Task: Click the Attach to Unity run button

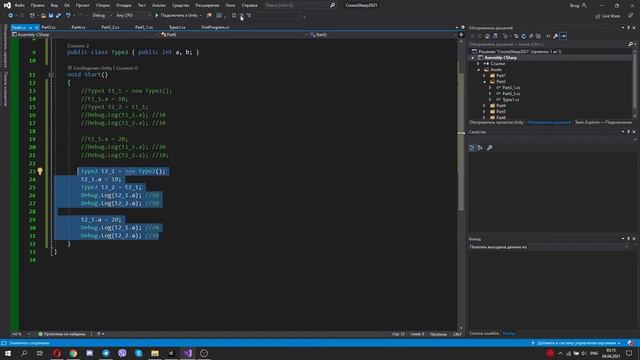Action: (x=177, y=16)
